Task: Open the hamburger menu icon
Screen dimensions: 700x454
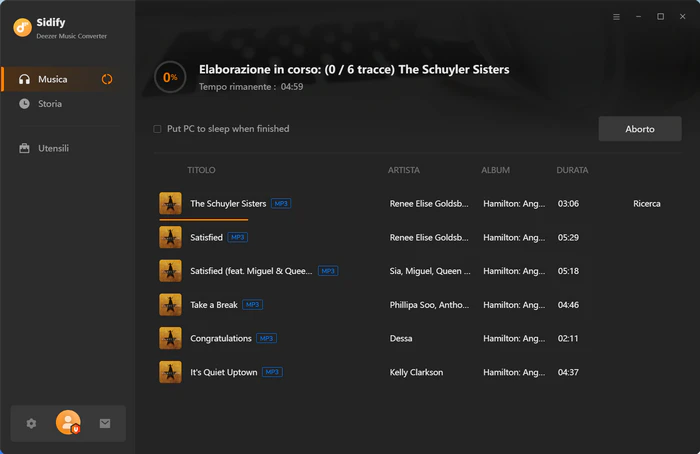Action: [x=616, y=17]
